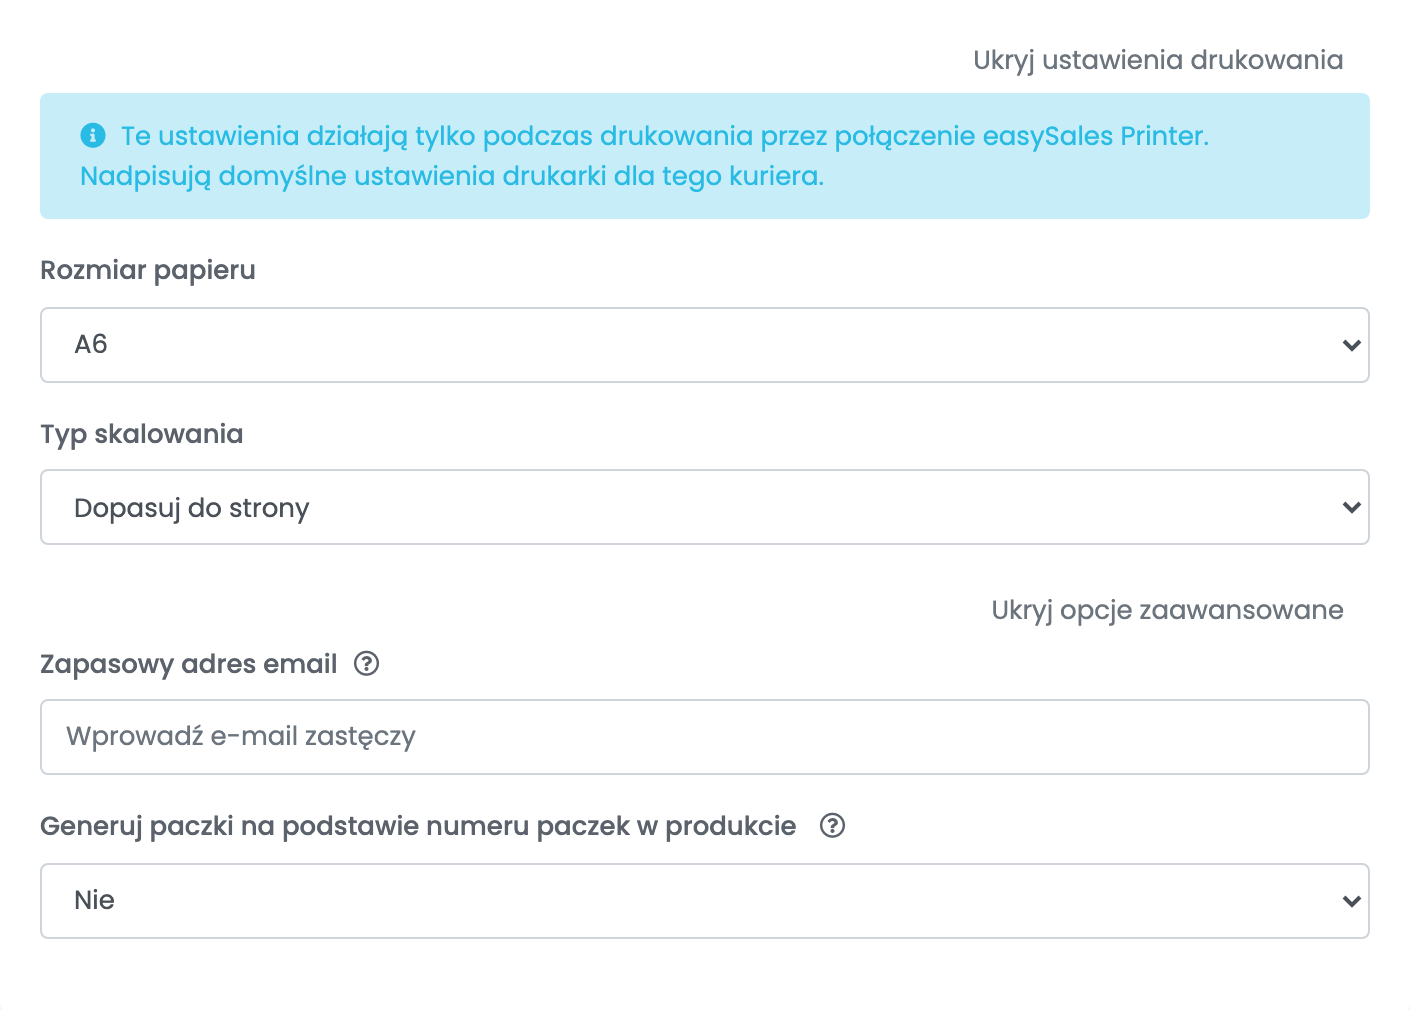1410x1010 pixels.
Task: Focus the Zapasowy adres email input field
Action: (704, 737)
